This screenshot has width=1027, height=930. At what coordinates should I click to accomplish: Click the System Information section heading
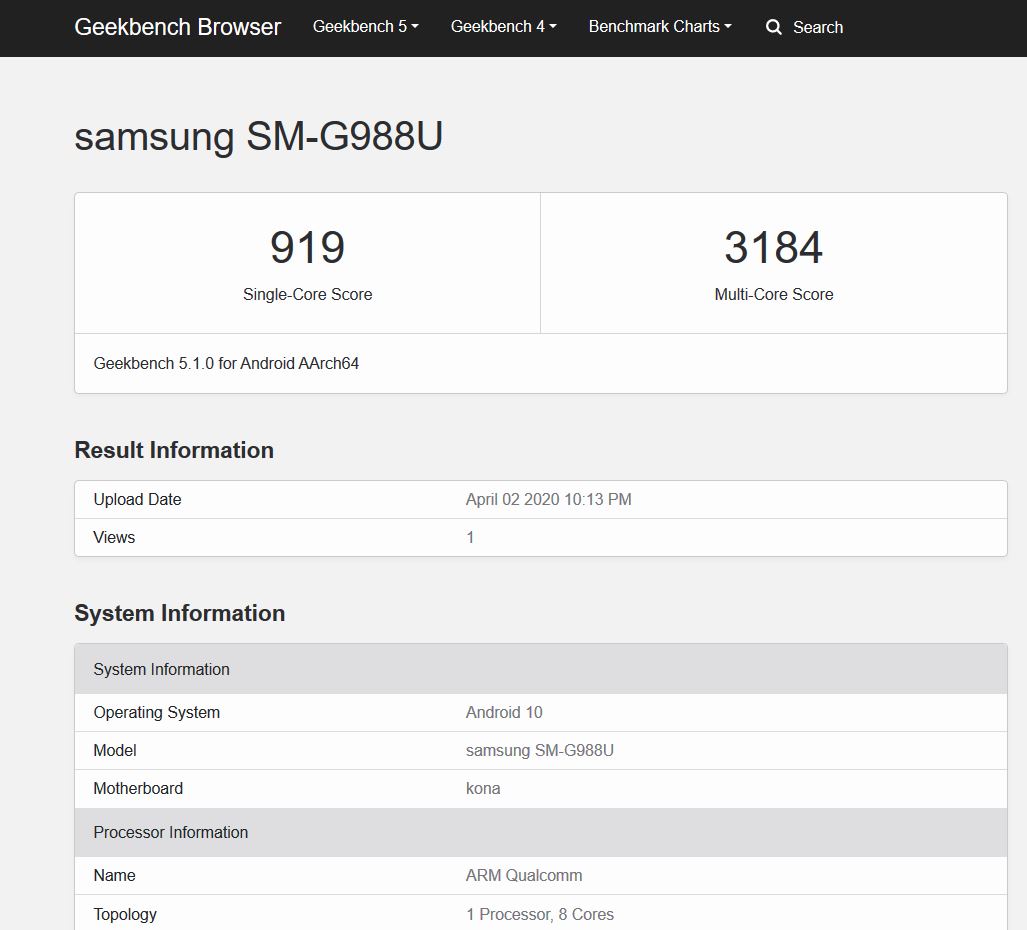coord(179,613)
